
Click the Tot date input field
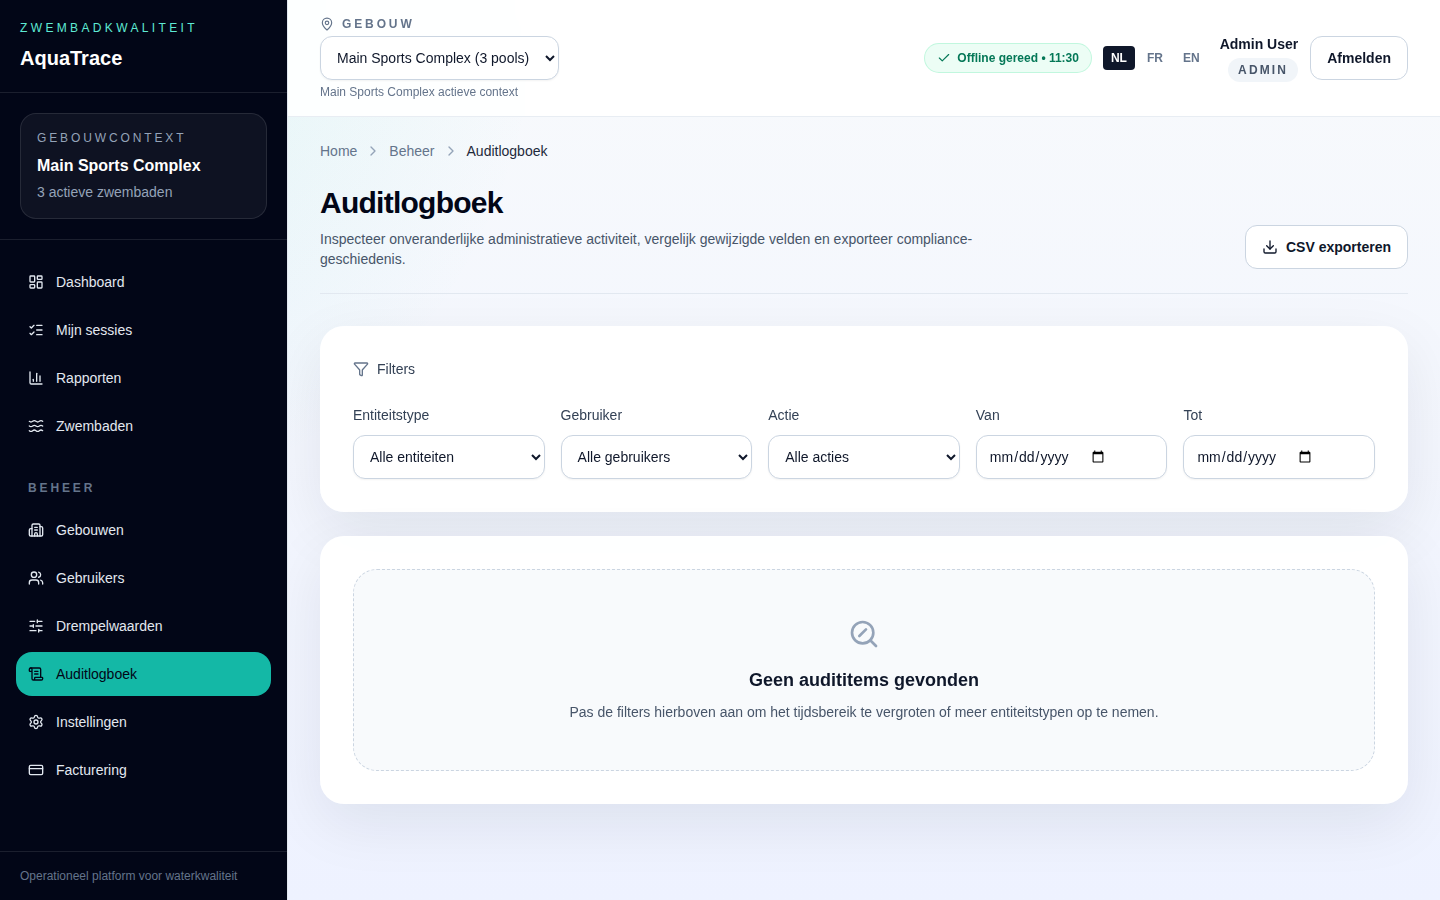[1279, 457]
